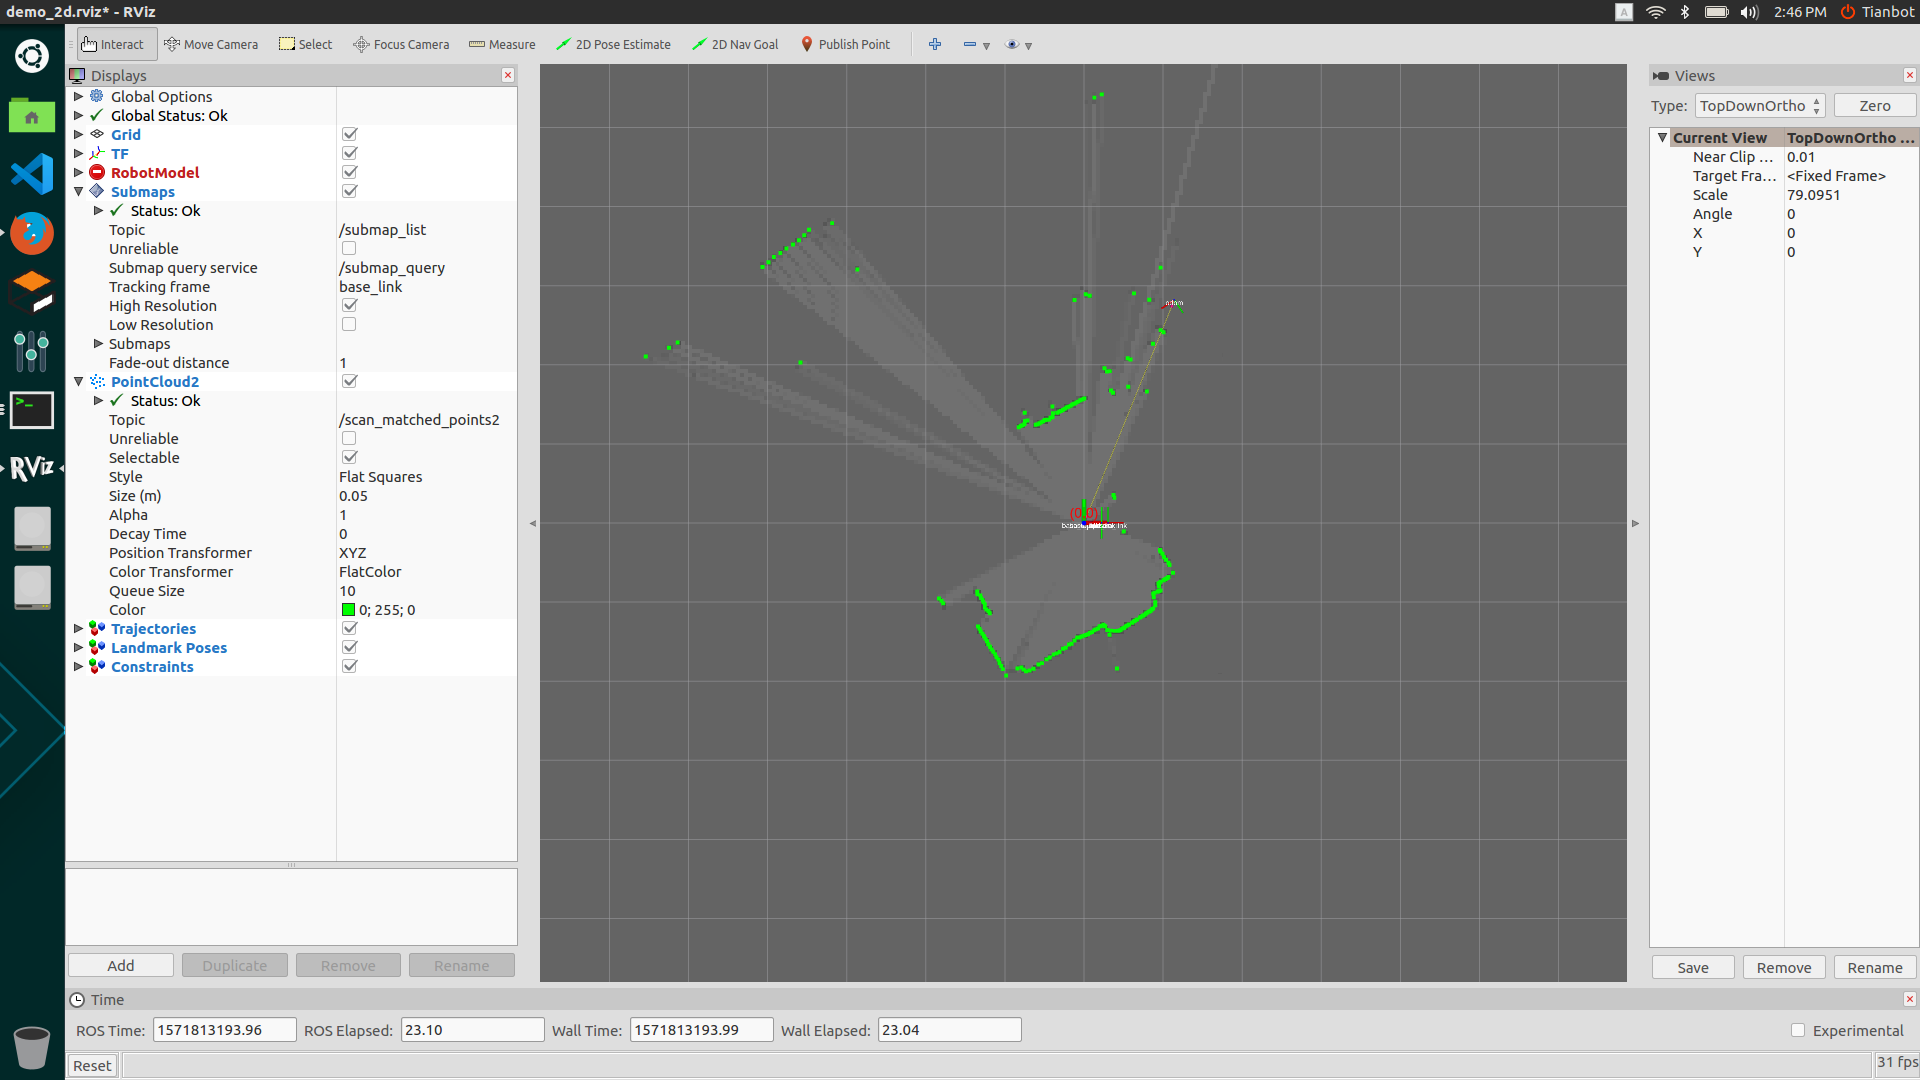Click Rename in the Views panel
Image resolution: width=1920 pixels, height=1080 pixels.
(x=1875, y=967)
